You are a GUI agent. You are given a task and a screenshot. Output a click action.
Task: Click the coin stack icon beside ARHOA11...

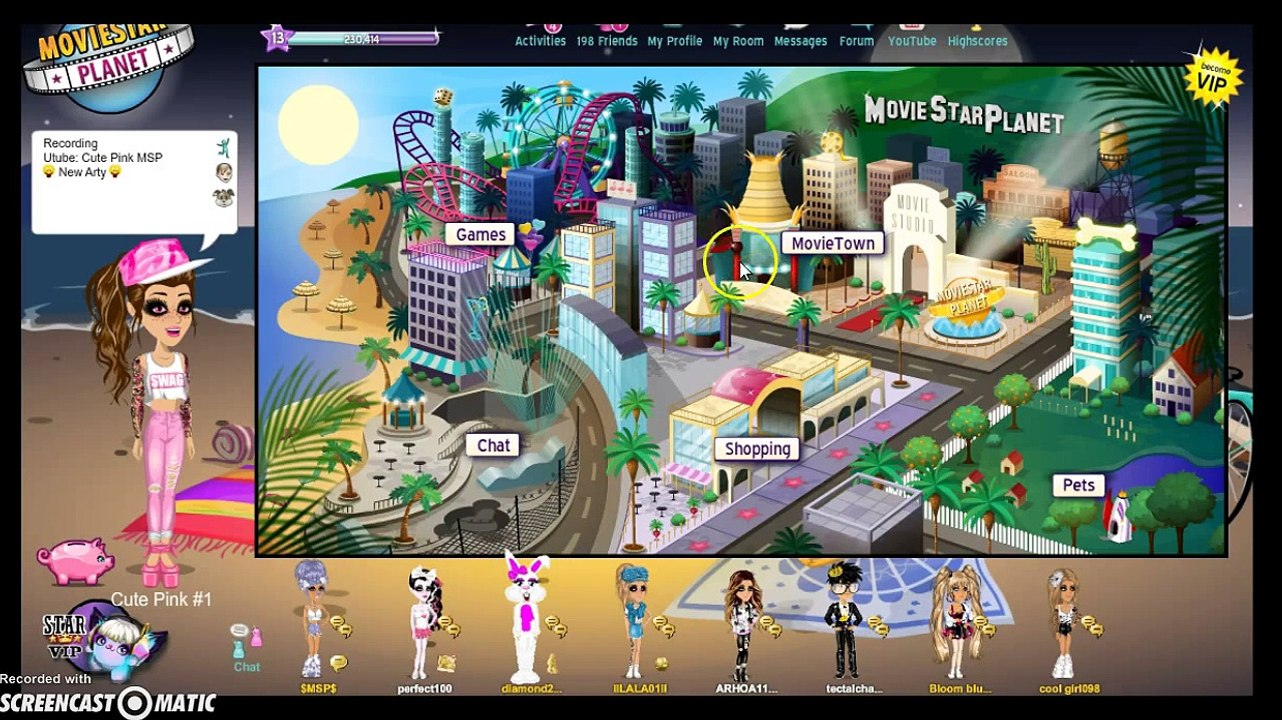pos(769,627)
